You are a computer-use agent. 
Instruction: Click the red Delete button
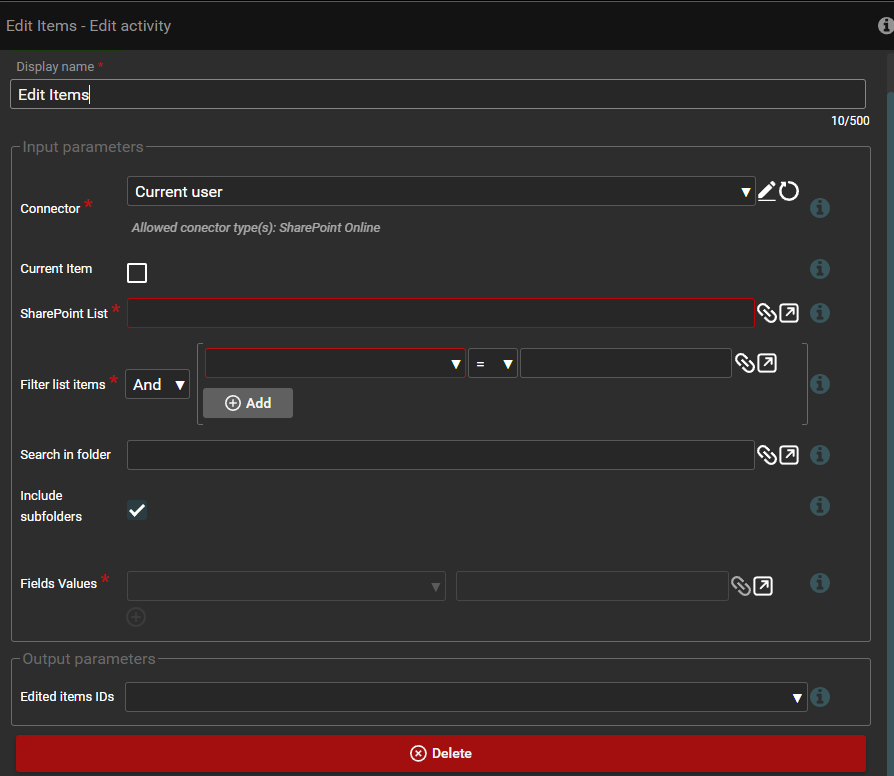(440, 753)
